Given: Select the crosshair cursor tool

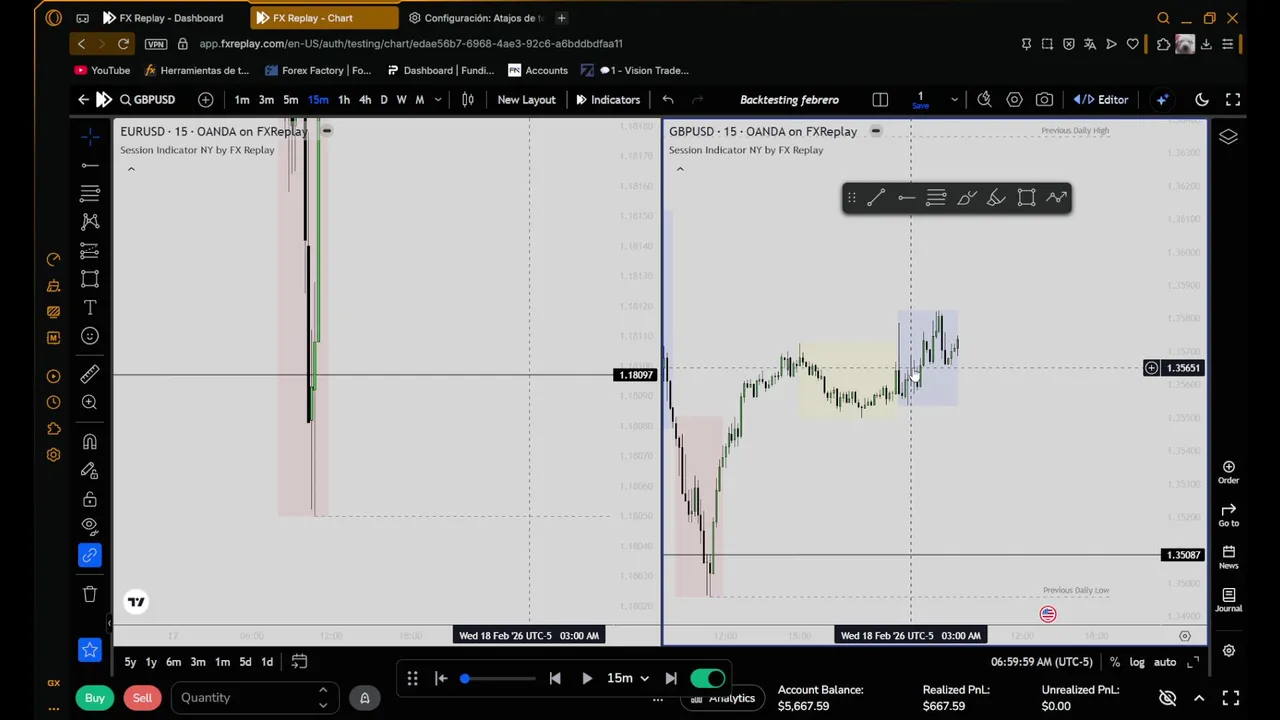Looking at the screenshot, I should tap(90, 137).
